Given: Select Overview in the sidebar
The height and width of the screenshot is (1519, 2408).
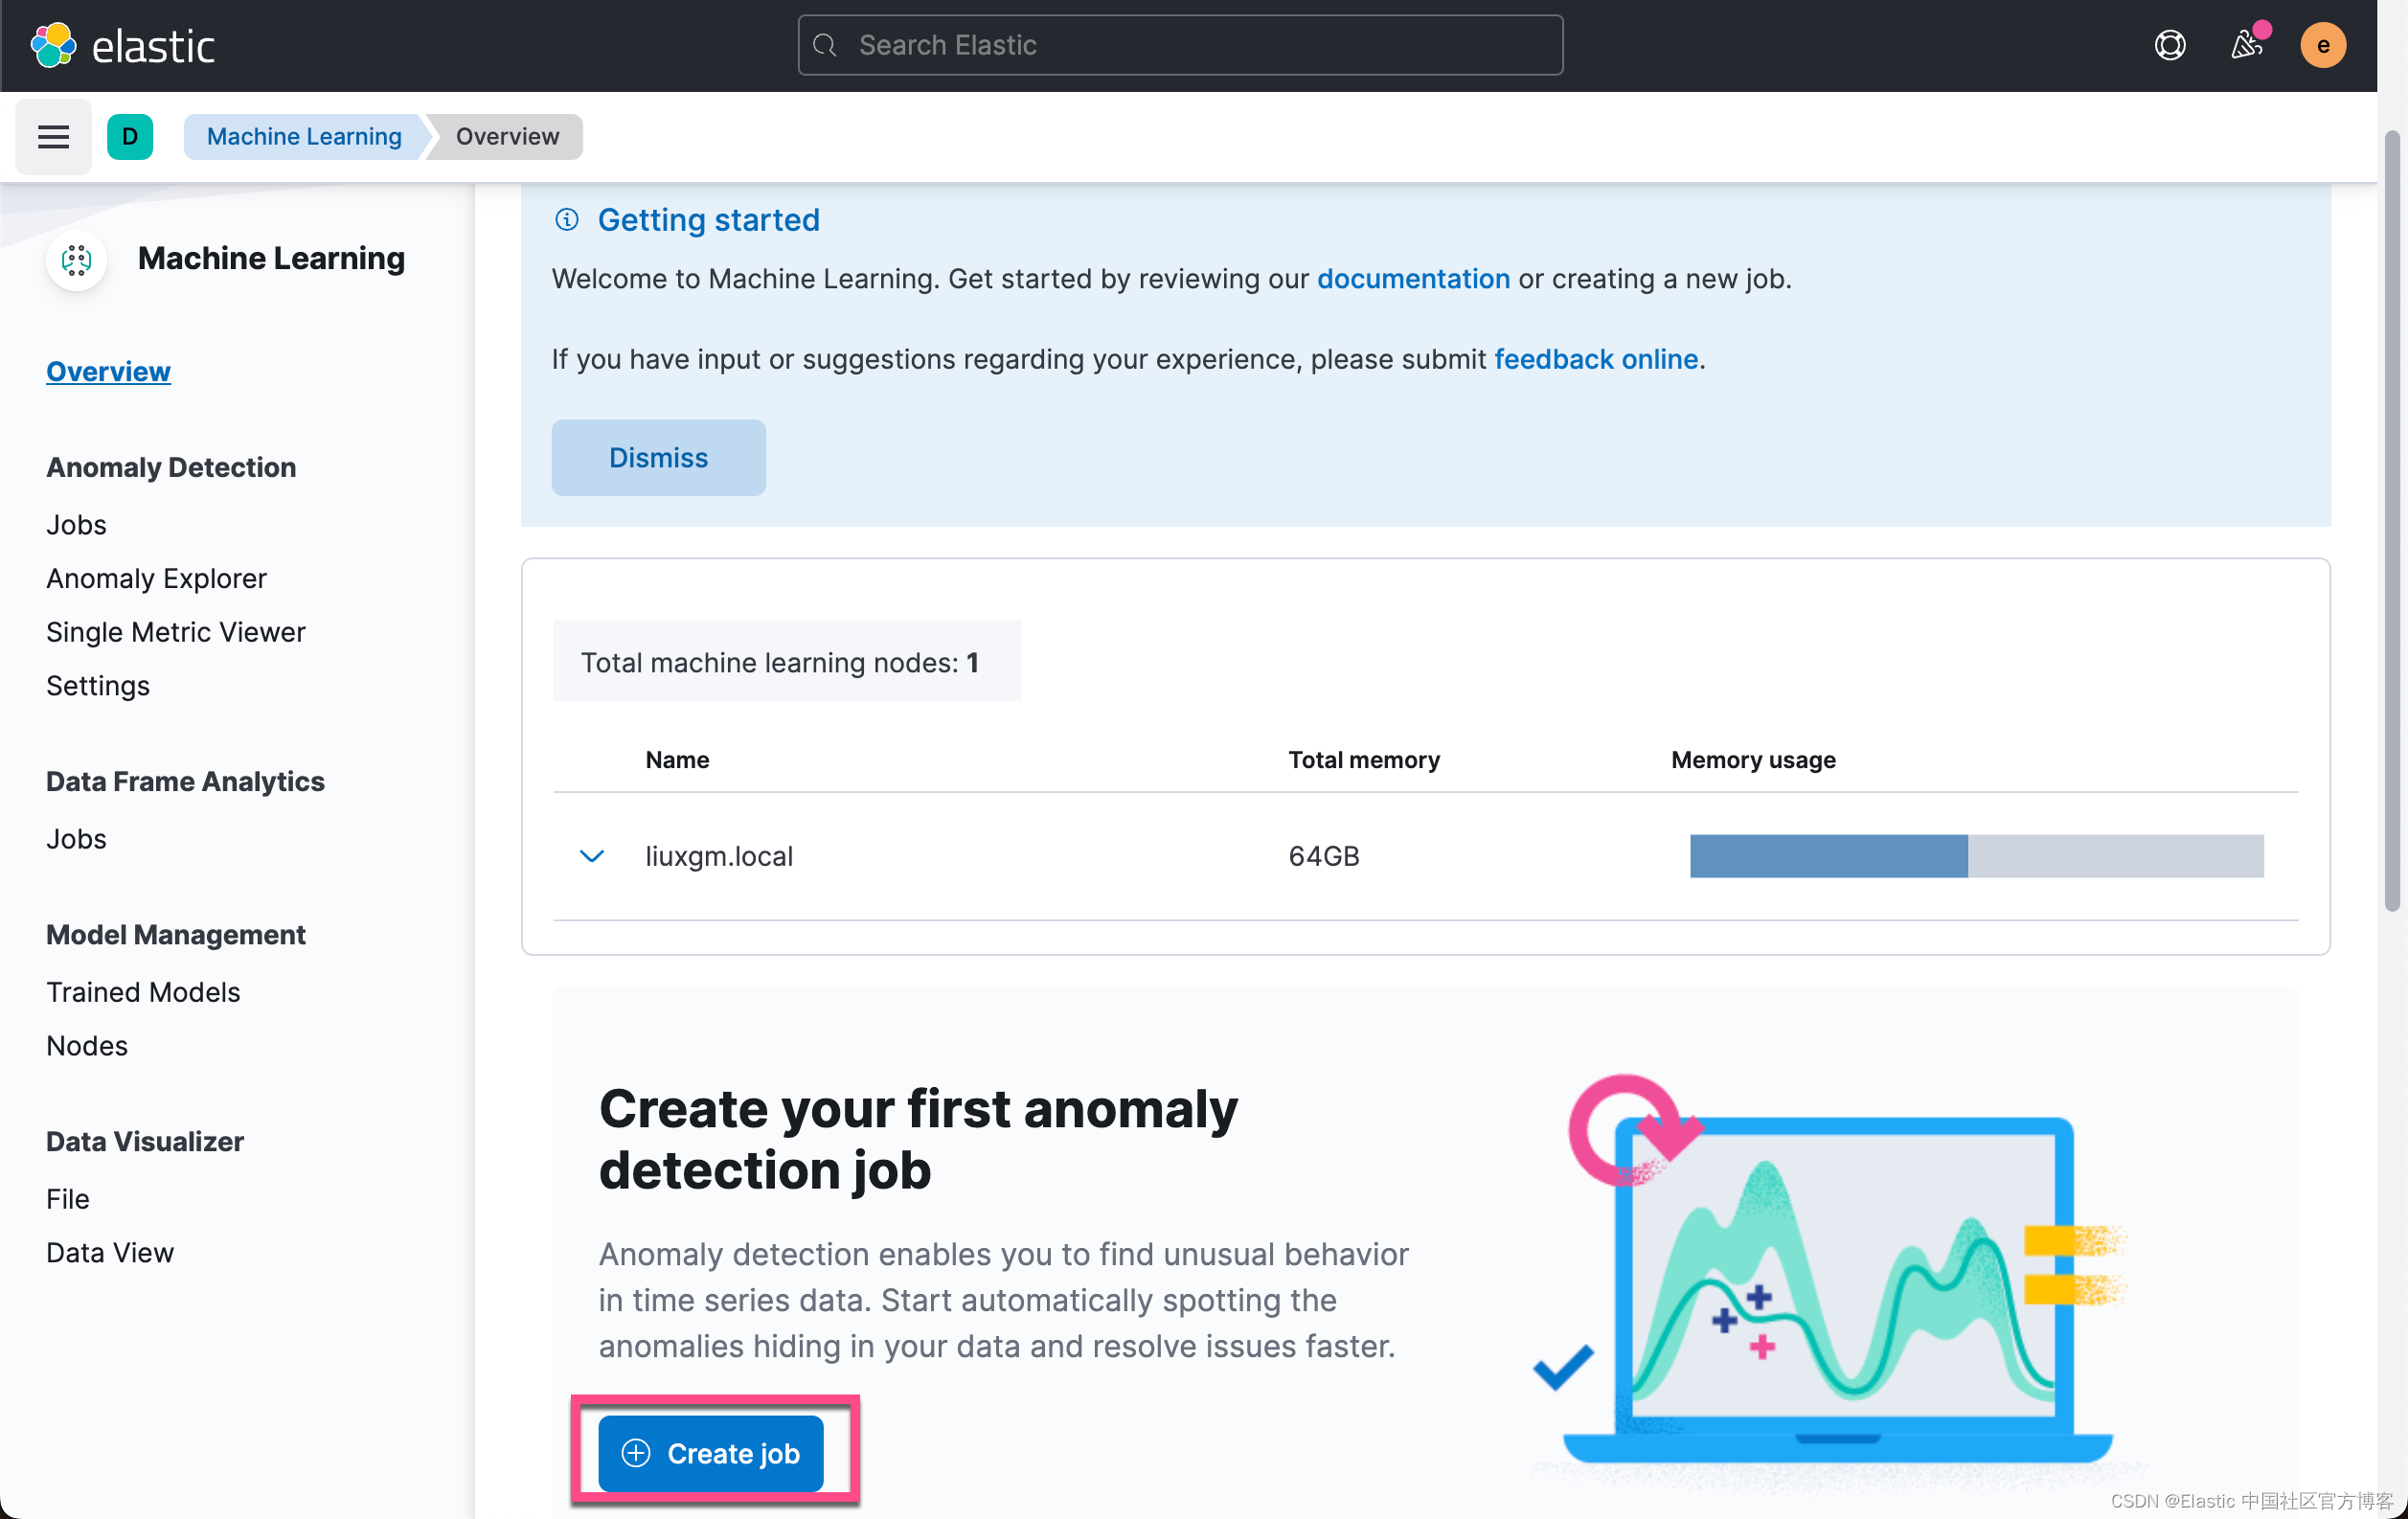Looking at the screenshot, I should 108,371.
